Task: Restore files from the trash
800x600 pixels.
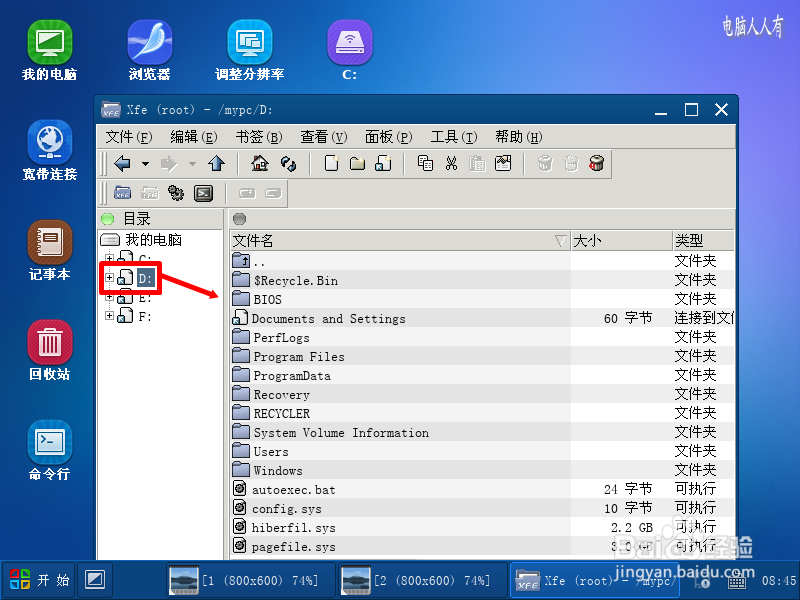Action: click(x=571, y=163)
